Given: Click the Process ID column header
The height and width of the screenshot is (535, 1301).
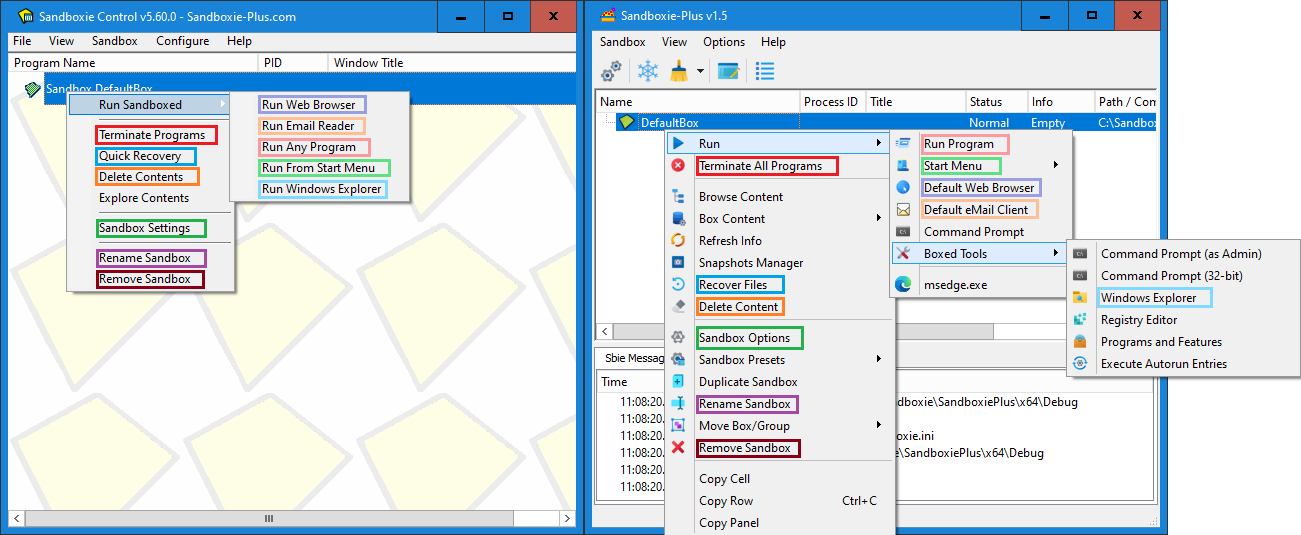Looking at the screenshot, I should (x=830, y=102).
